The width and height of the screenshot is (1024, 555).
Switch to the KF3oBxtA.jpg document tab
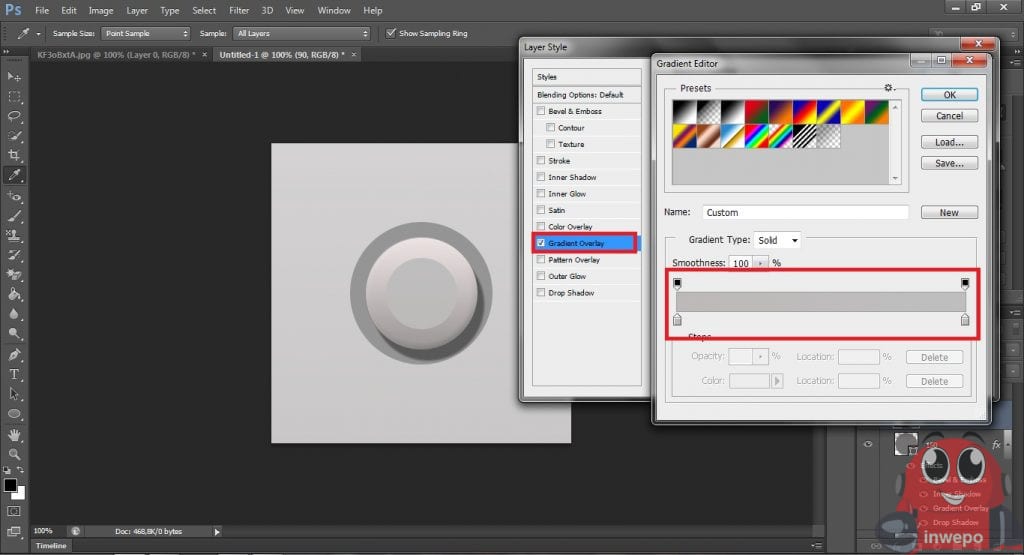(x=115, y=54)
